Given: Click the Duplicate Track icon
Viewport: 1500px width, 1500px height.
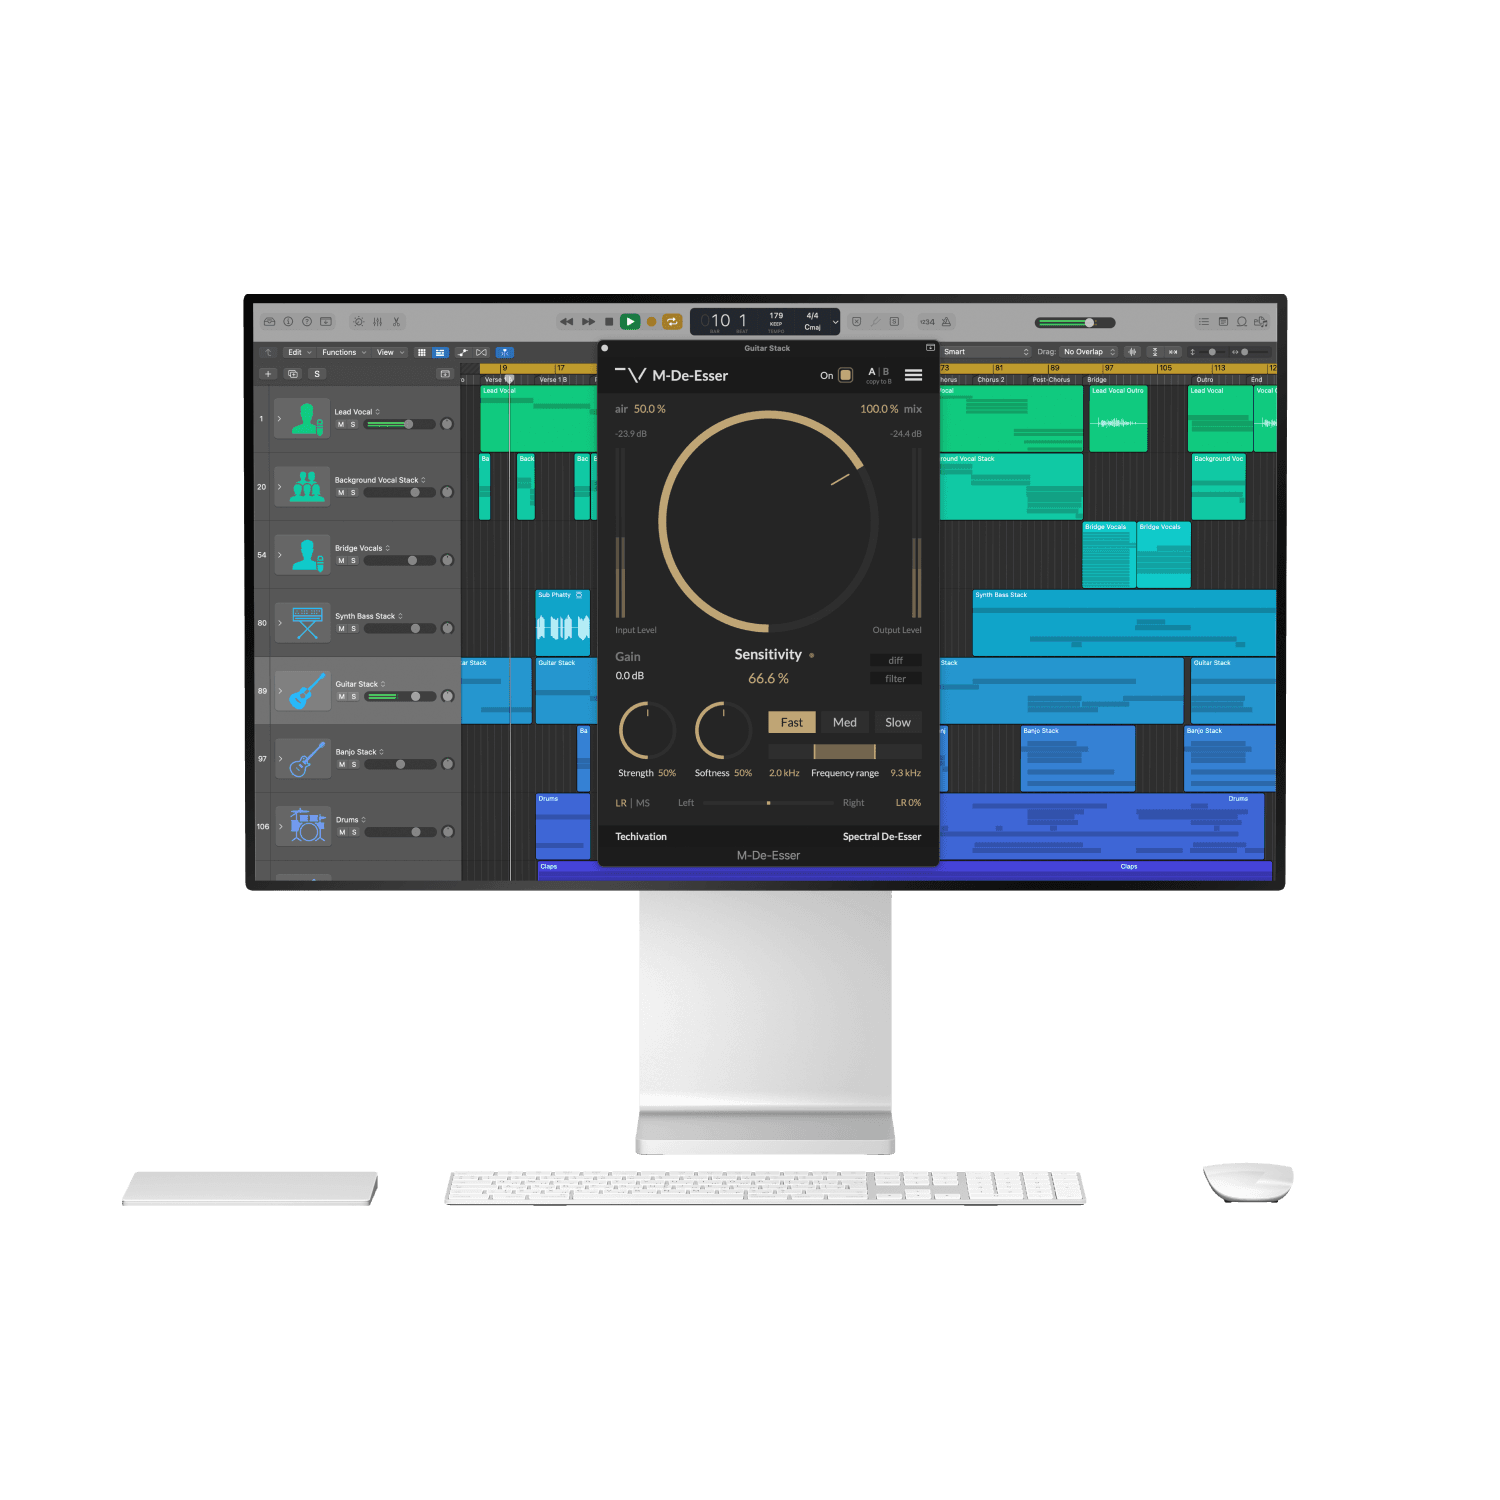Looking at the screenshot, I should (293, 374).
